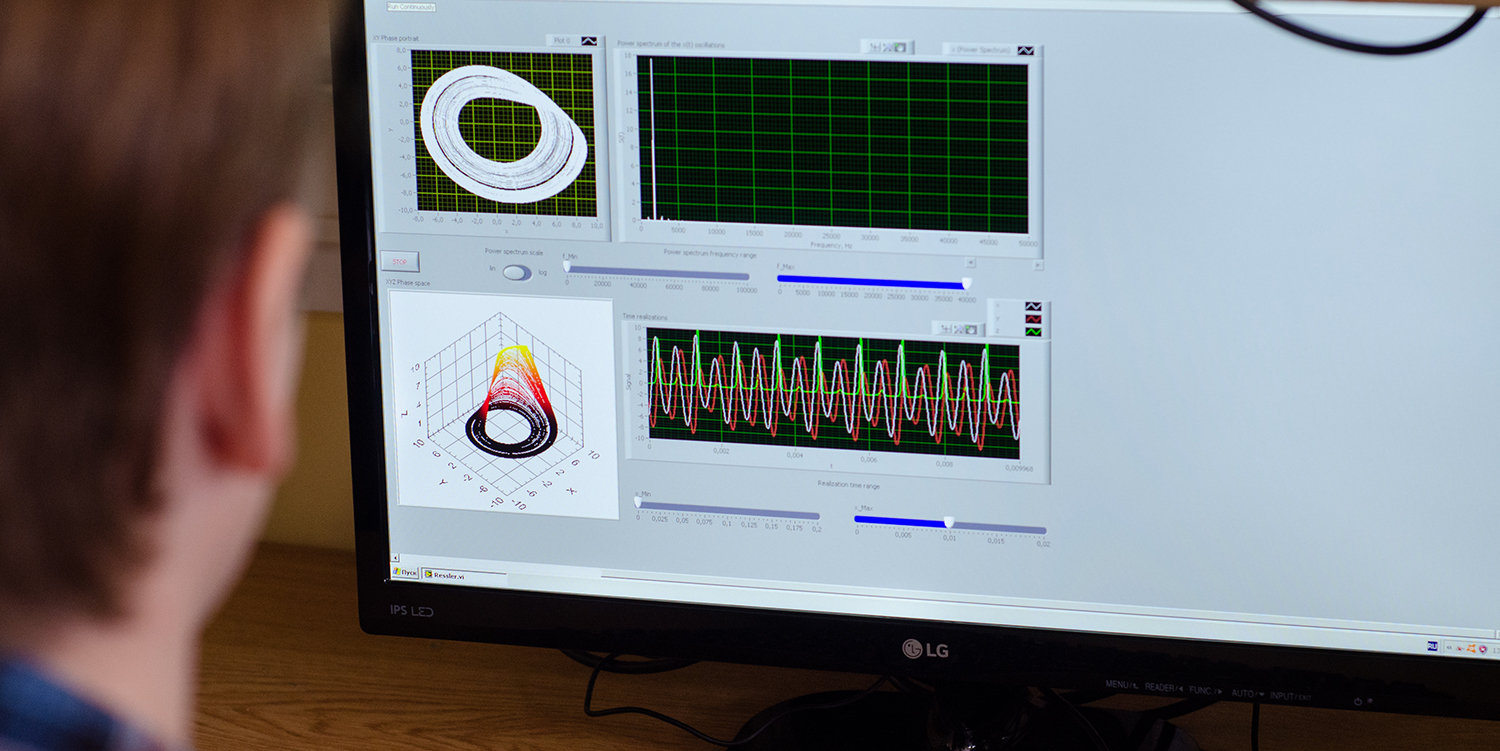Image resolution: width=1500 pixels, height=751 pixels.
Task: Click the XYZ Phase space 3D plot
Action: pos(504,405)
